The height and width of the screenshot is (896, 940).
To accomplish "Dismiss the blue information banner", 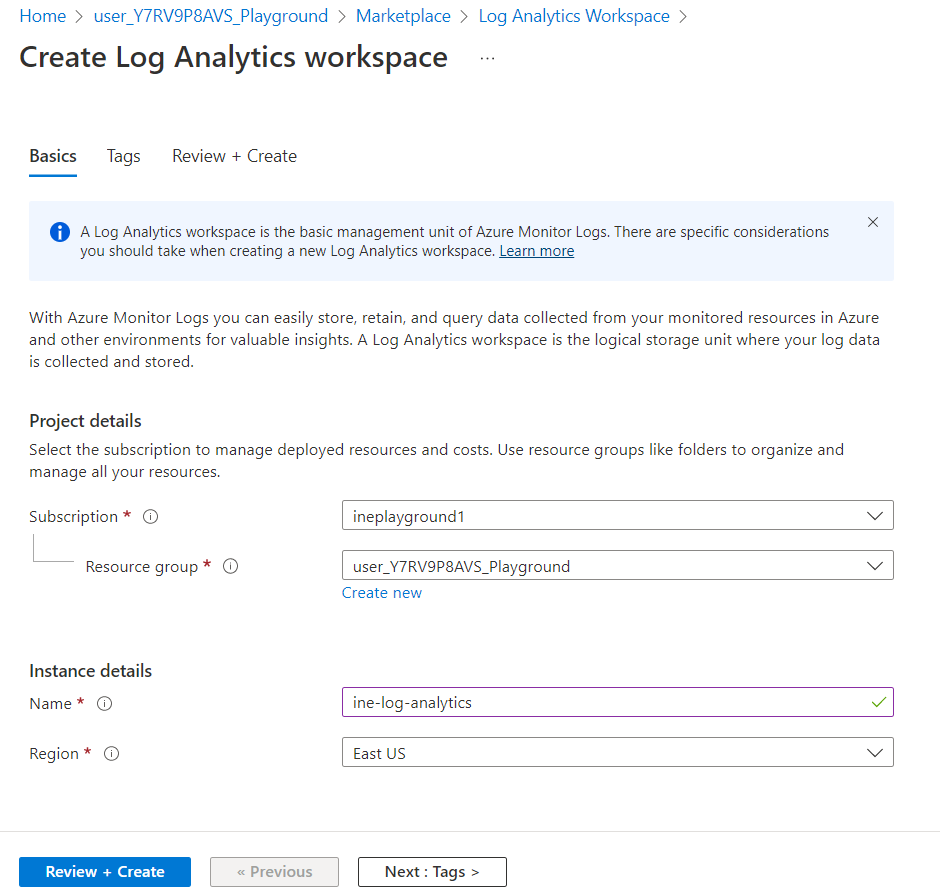I will 873,222.
